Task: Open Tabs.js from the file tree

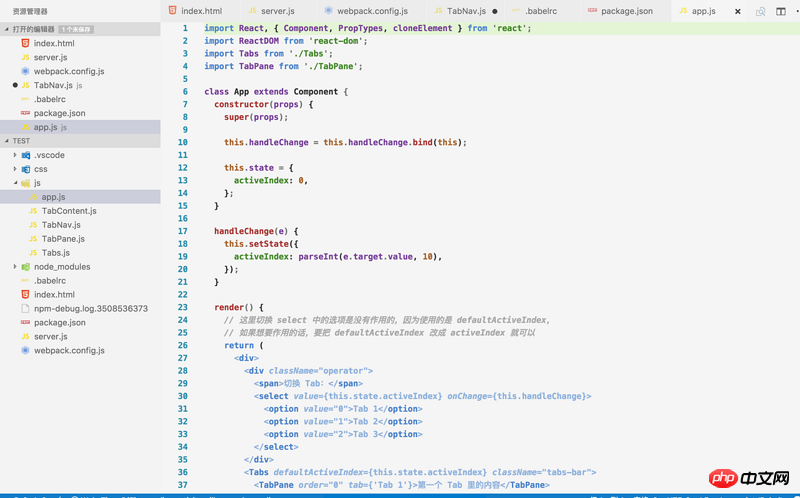Action: click(56, 253)
